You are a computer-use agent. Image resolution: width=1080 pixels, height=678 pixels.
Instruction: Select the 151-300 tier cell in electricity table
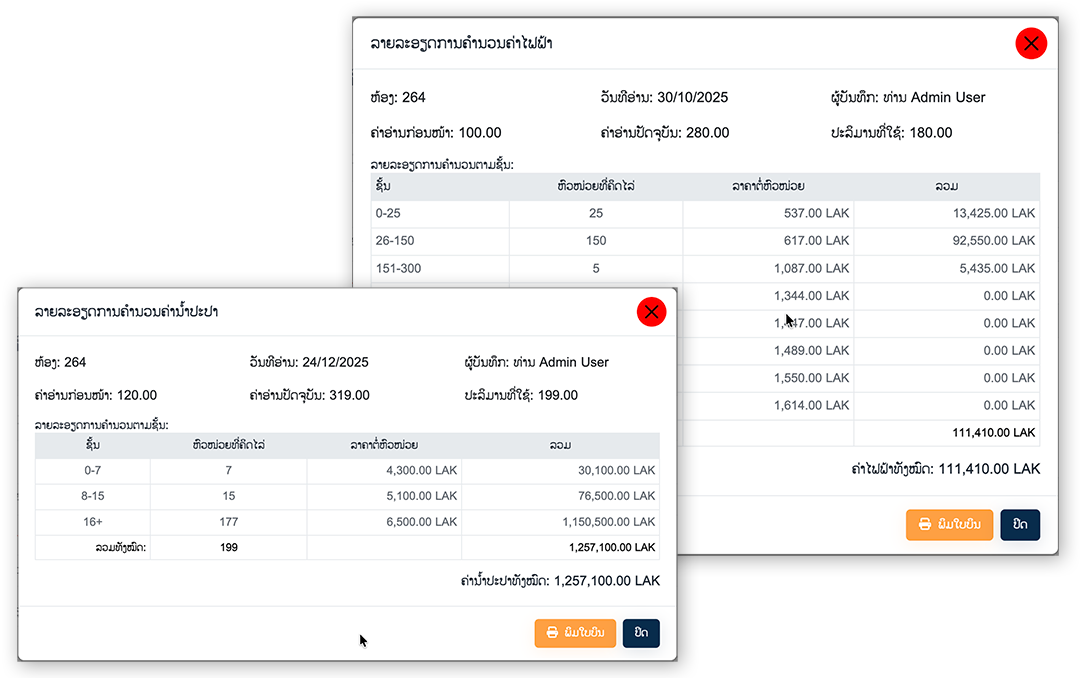point(439,269)
